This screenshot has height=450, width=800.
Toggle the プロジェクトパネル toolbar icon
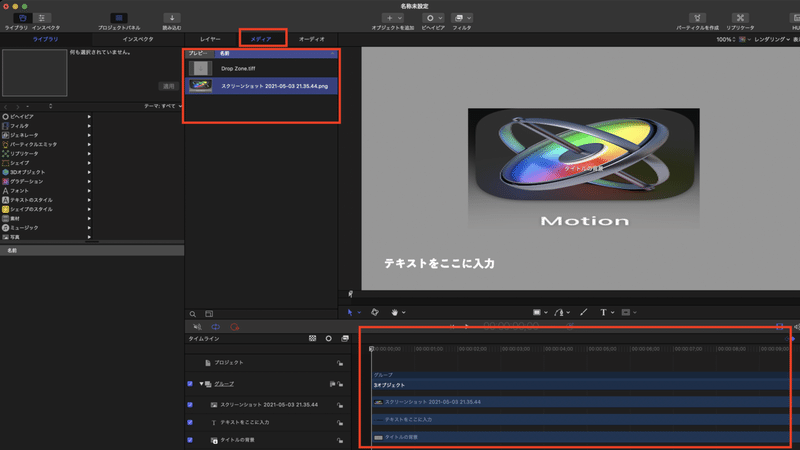119,18
